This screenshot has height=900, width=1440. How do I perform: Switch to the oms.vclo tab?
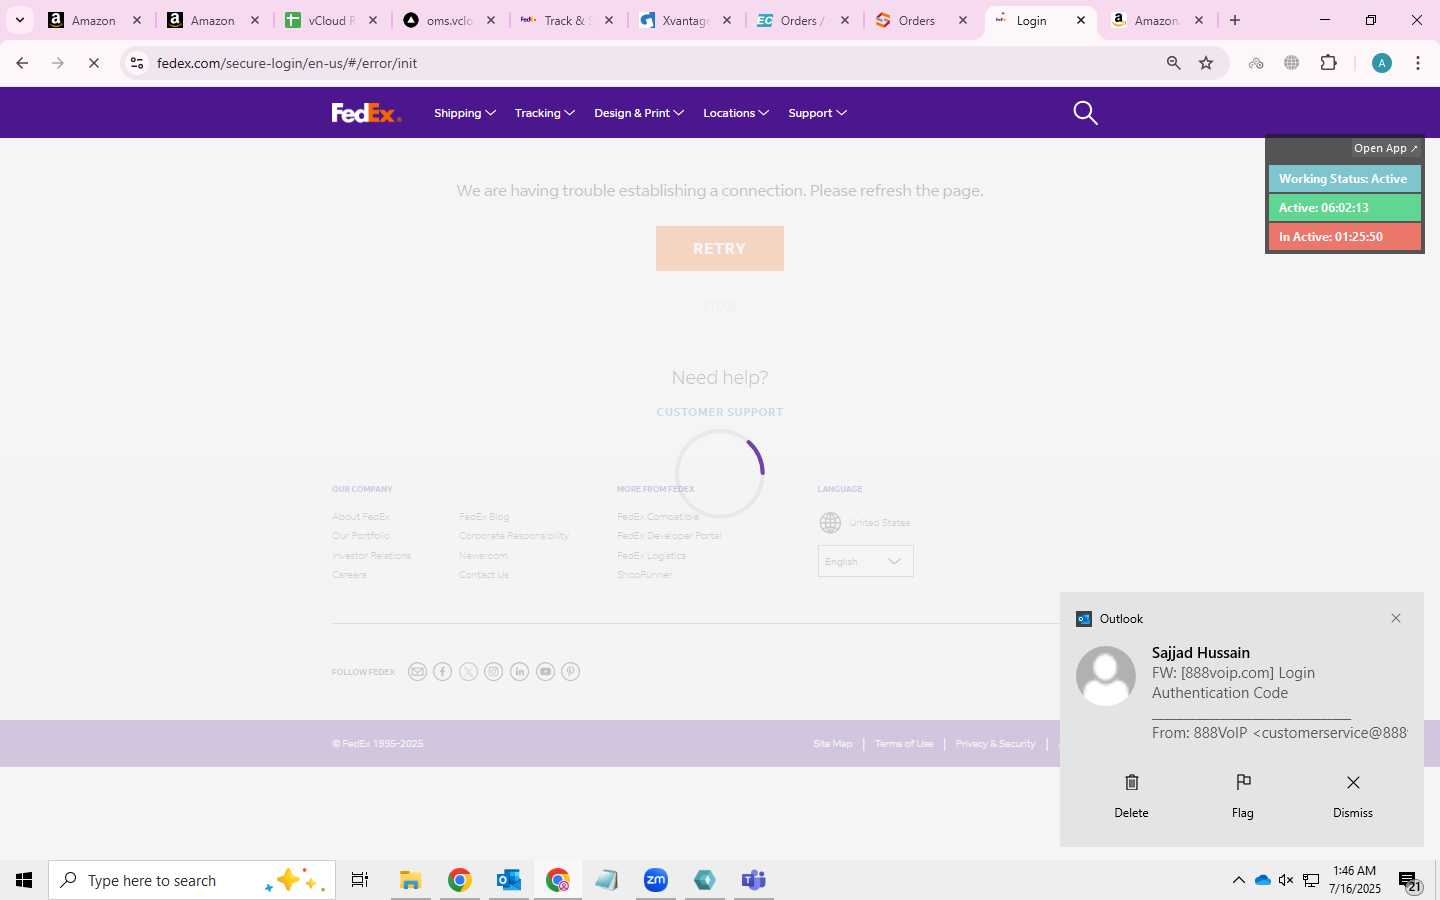[449, 20]
